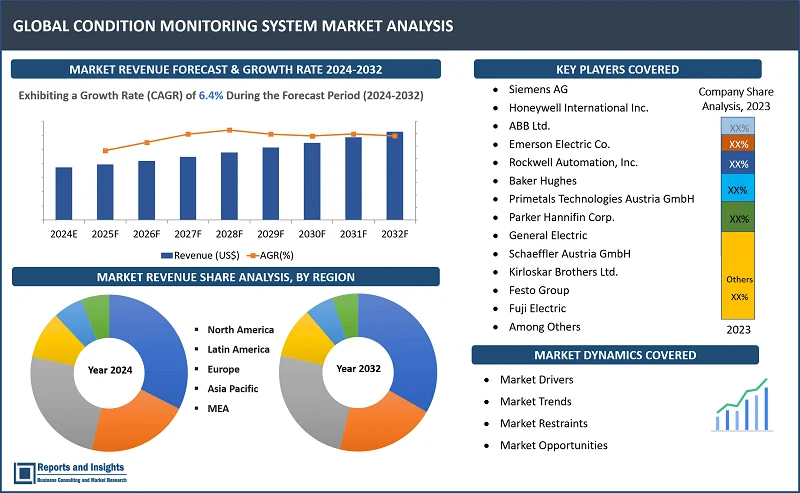800x493 pixels.
Task: Click the dark blue company share segment
Action: click(738, 163)
